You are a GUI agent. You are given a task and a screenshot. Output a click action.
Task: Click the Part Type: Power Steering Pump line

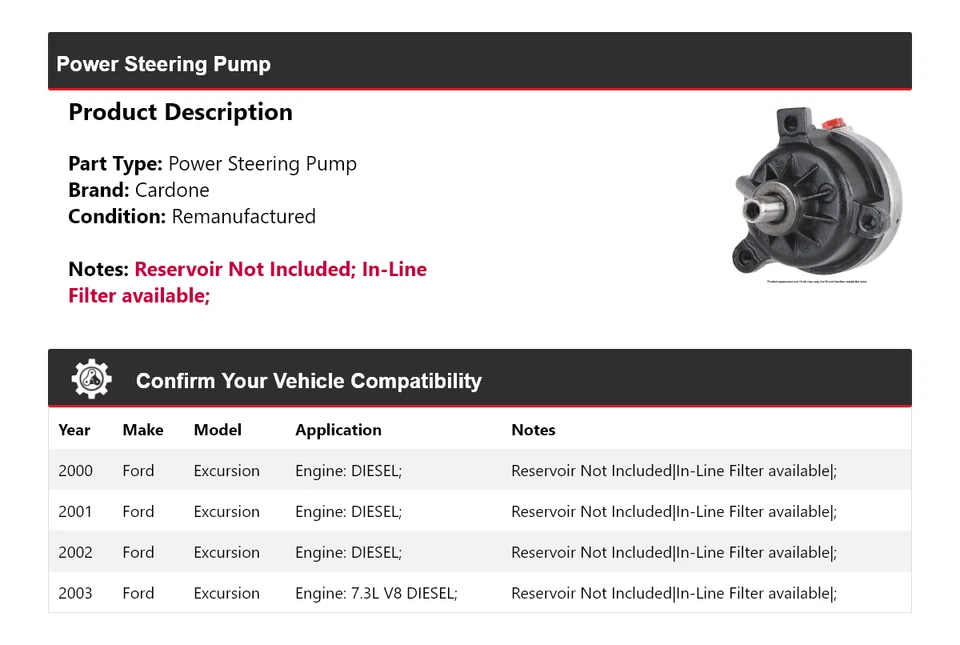click(x=212, y=164)
